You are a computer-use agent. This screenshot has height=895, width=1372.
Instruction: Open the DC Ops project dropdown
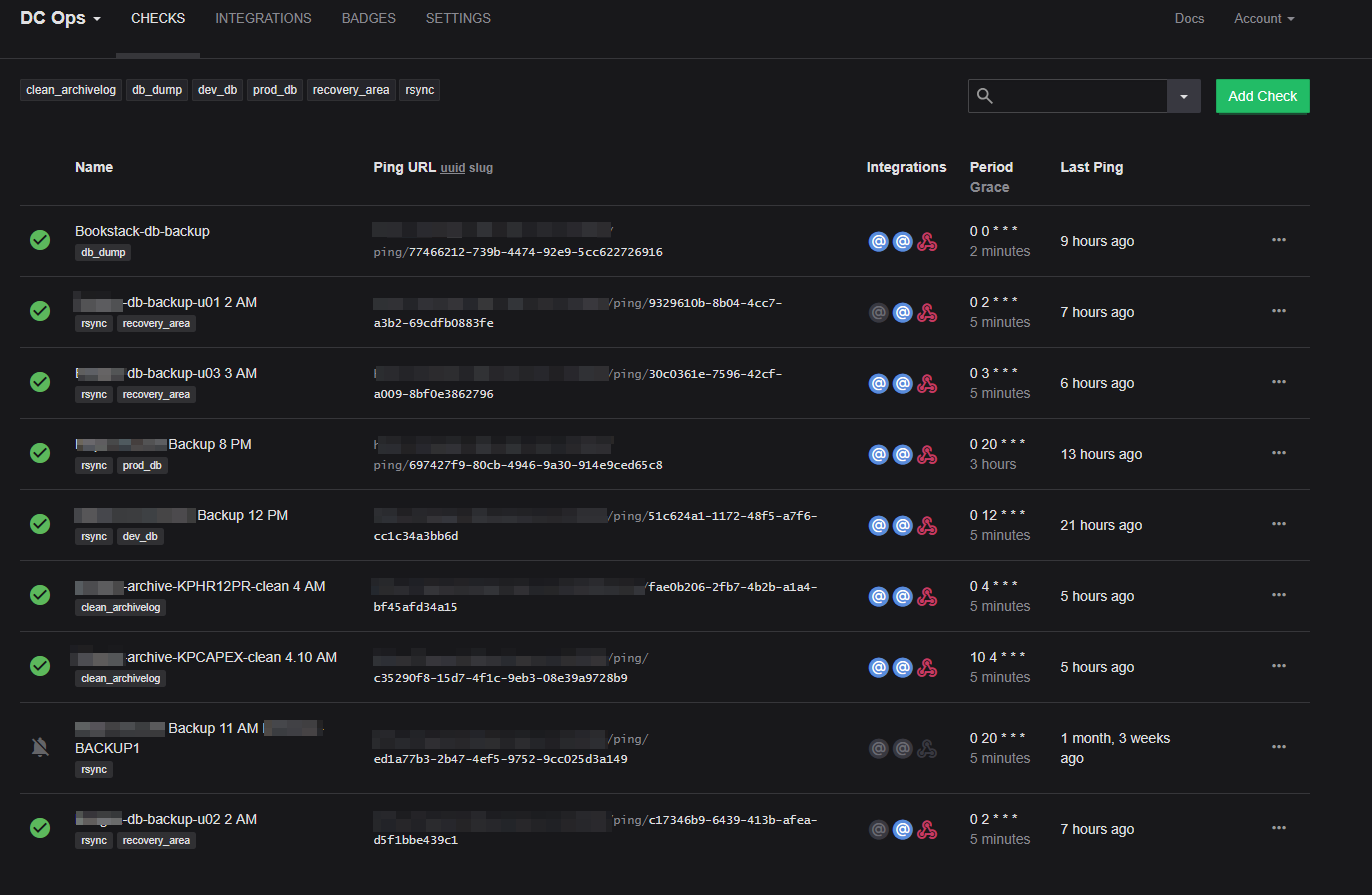[60, 19]
